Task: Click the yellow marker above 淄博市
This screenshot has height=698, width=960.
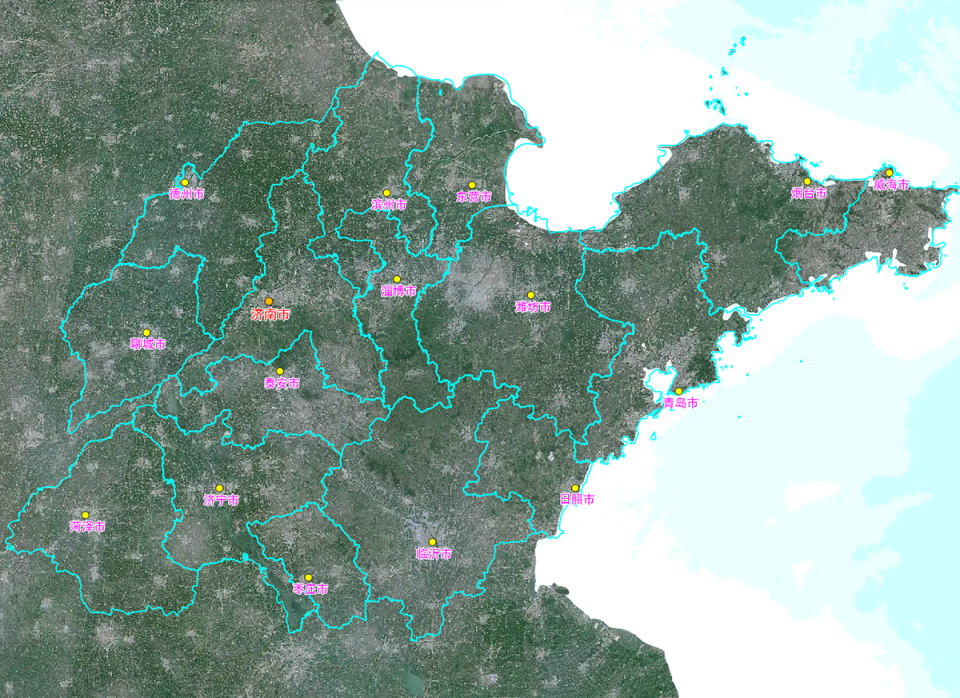Action: pos(397,279)
